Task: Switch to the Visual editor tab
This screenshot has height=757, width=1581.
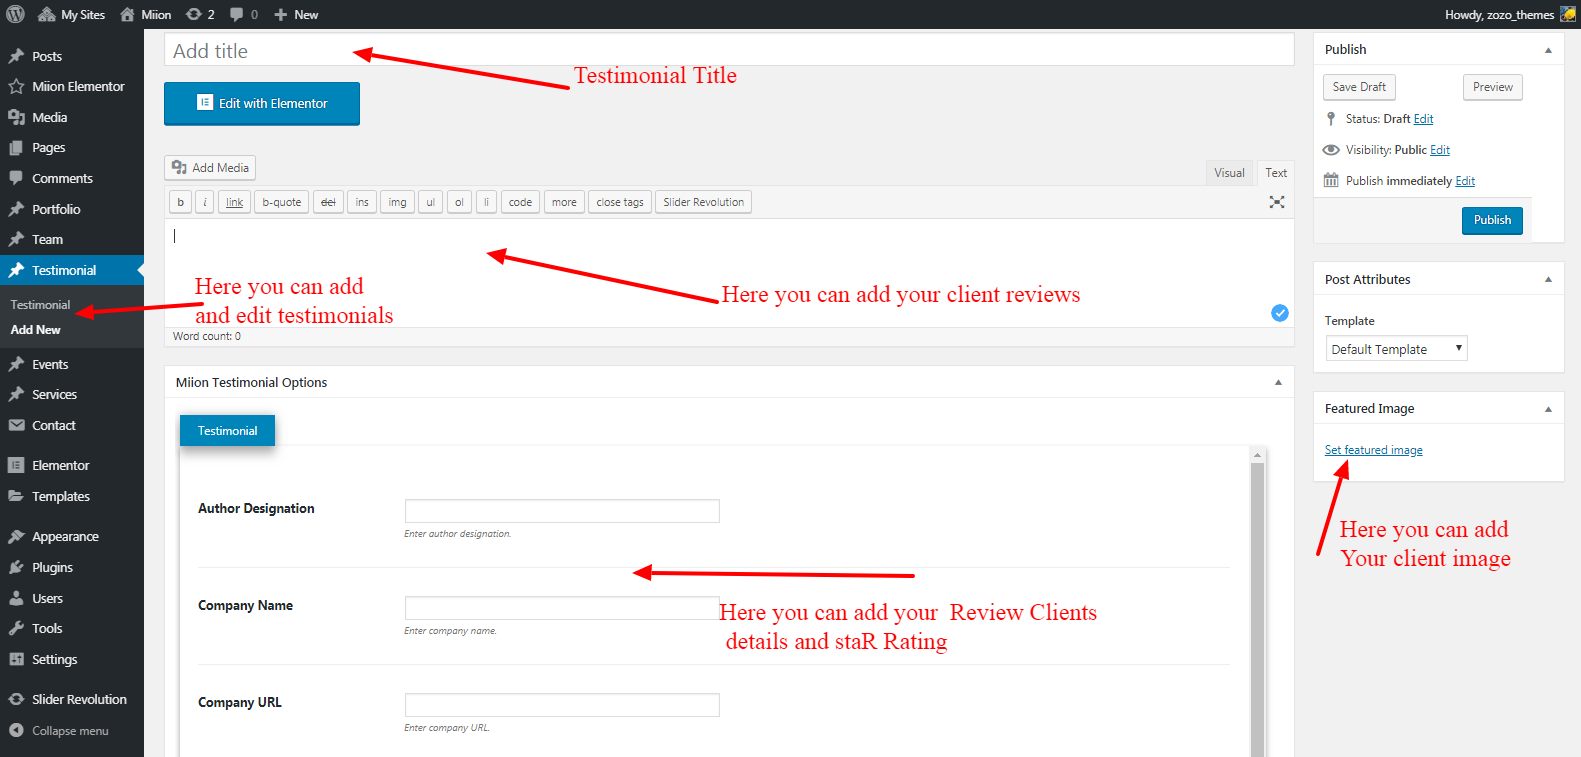Action: tap(1229, 173)
